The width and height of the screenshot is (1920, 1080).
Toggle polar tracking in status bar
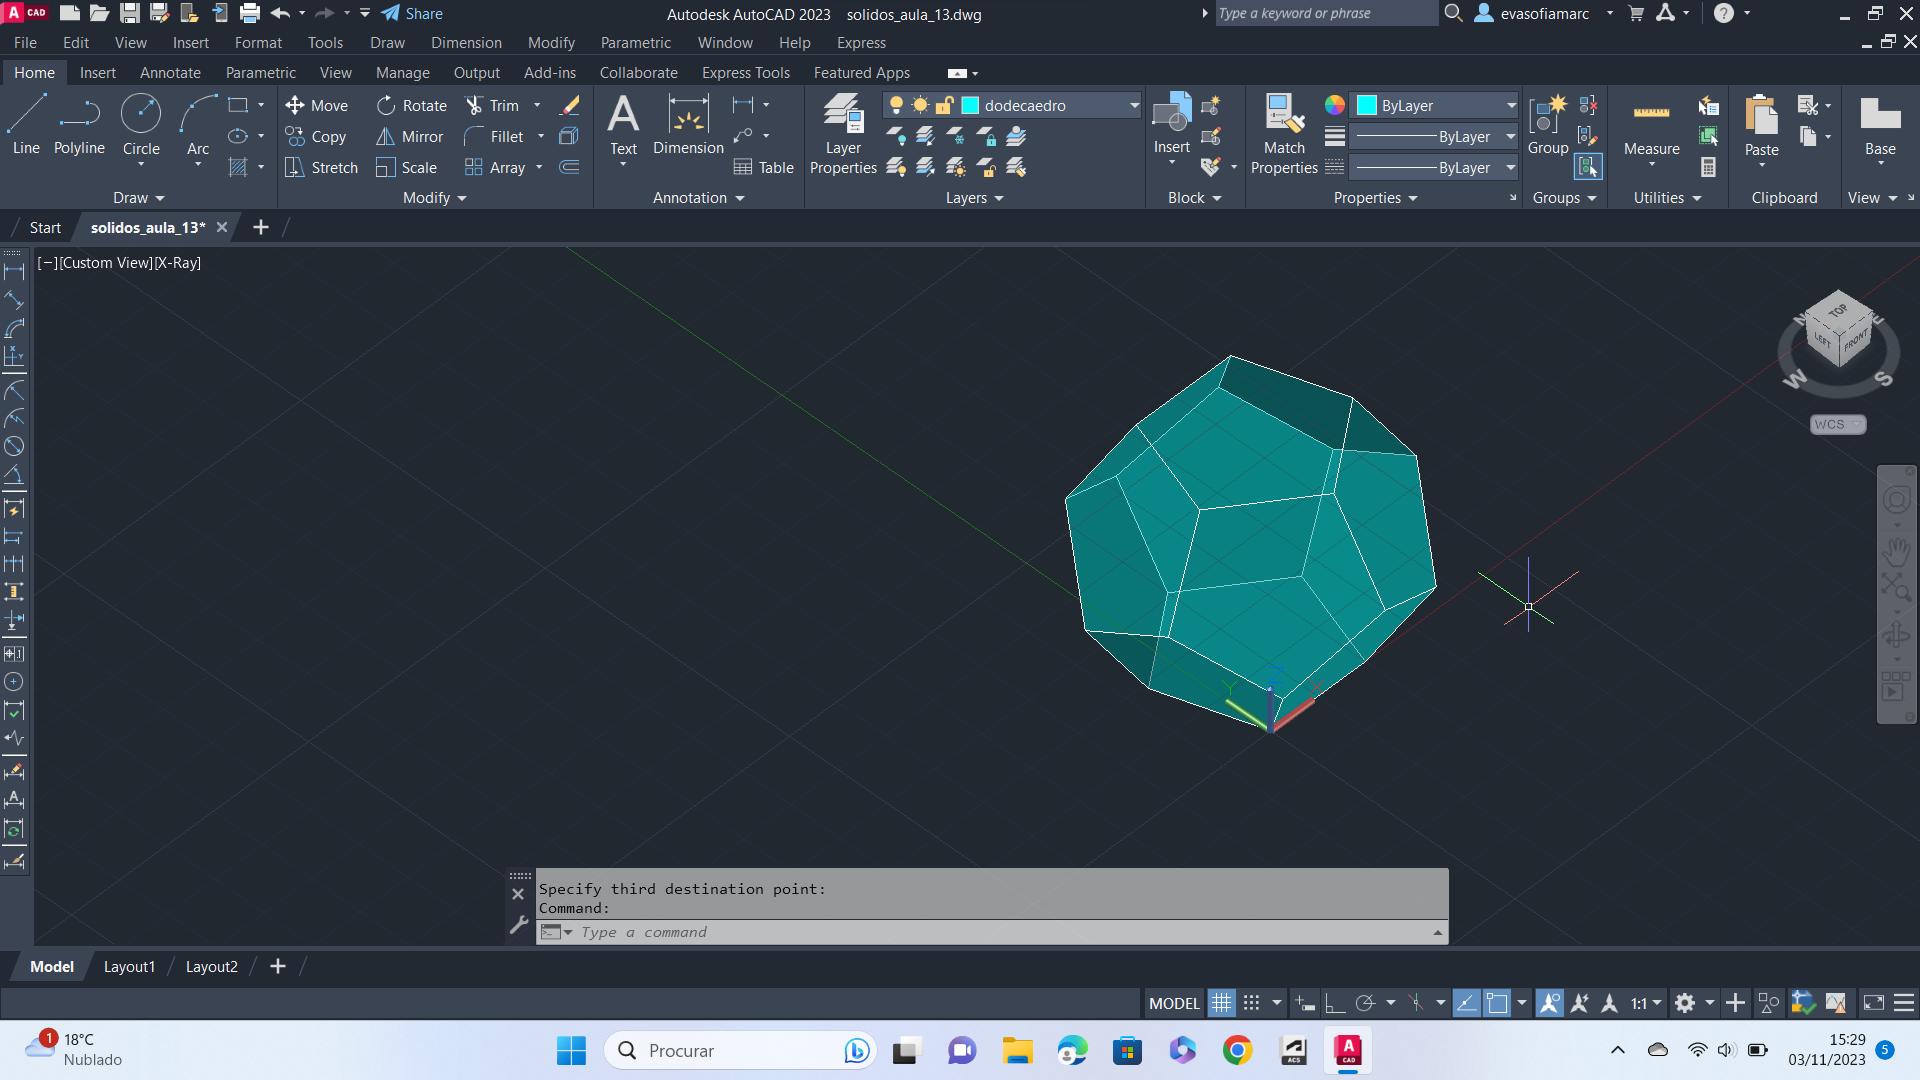coord(1365,1003)
